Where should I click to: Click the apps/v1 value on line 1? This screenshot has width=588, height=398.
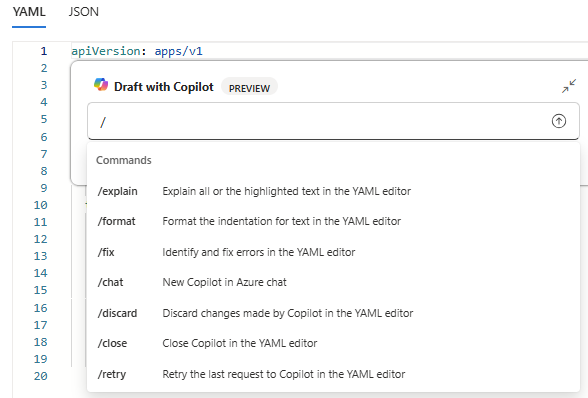(x=178, y=51)
